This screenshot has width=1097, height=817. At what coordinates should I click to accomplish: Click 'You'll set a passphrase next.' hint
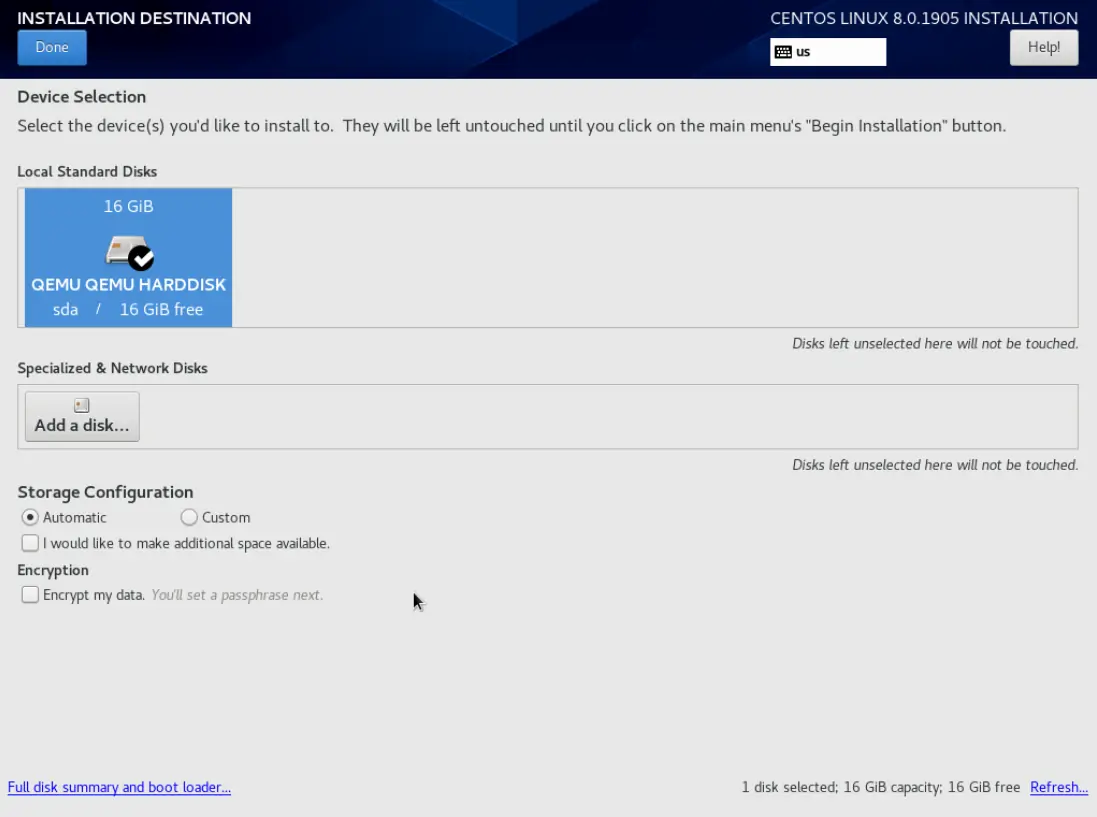237,595
